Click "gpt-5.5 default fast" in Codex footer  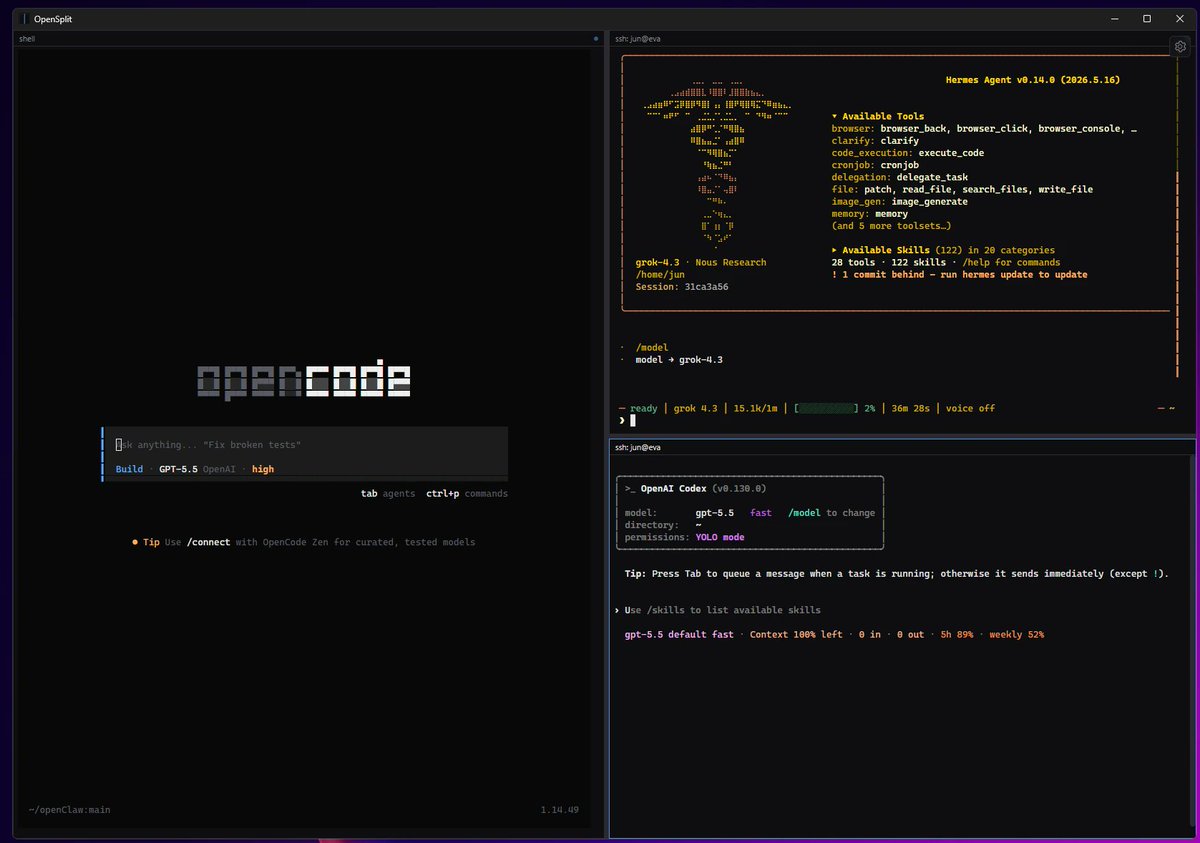click(679, 635)
